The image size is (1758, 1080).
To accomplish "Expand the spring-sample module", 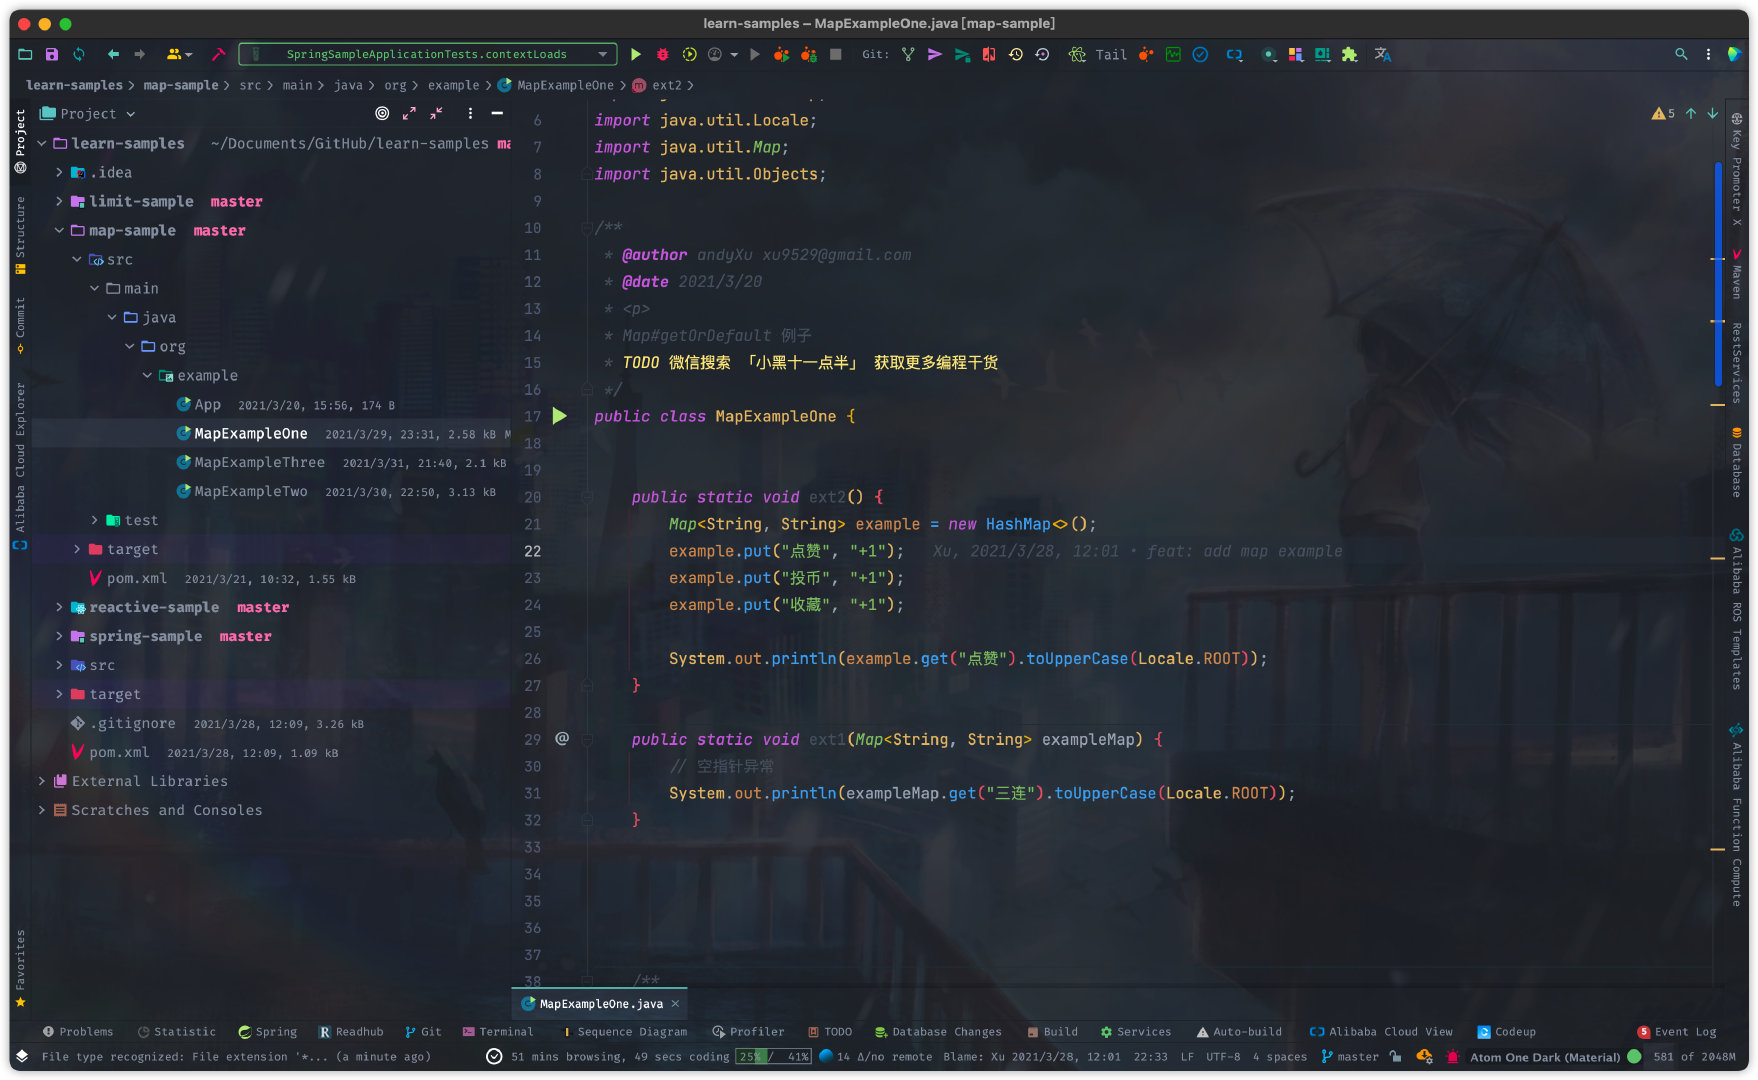I will click(x=59, y=636).
